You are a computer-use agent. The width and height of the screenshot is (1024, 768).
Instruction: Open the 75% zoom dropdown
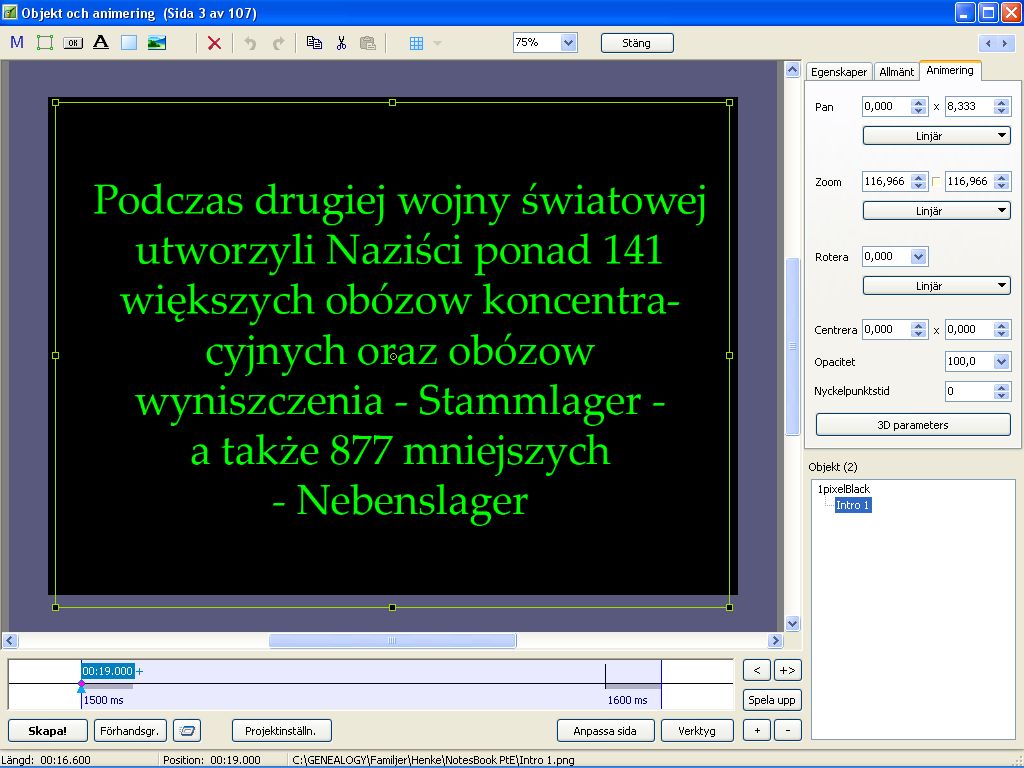coord(568,42)
